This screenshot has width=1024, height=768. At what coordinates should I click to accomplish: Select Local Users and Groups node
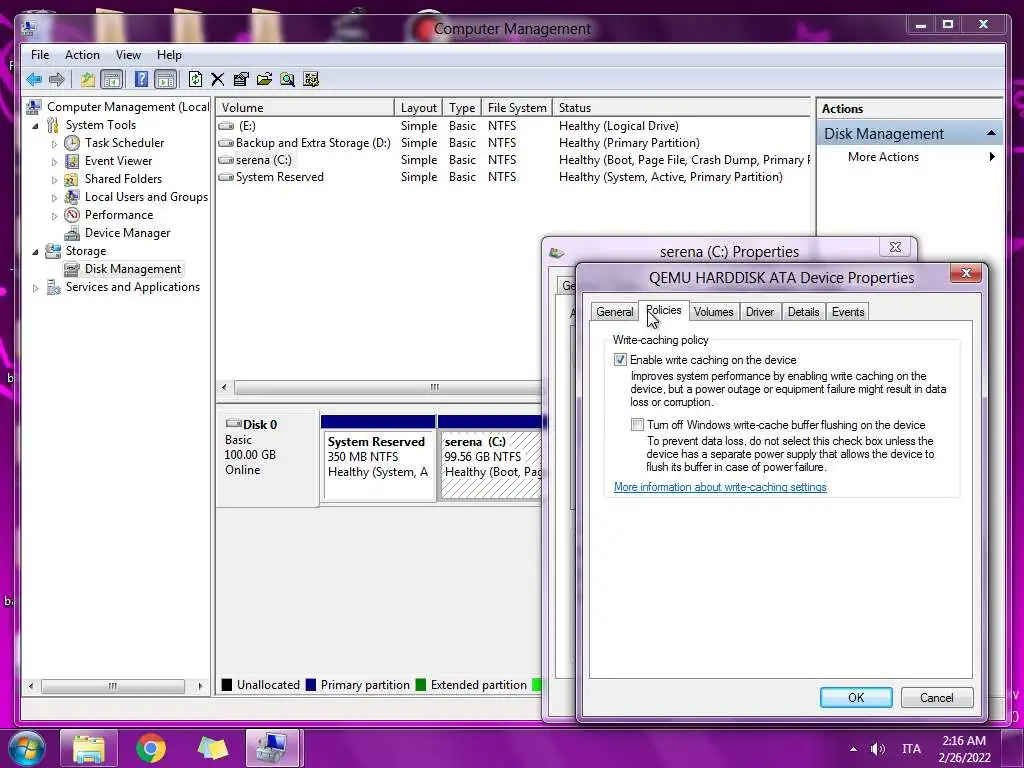coord(146,197)
